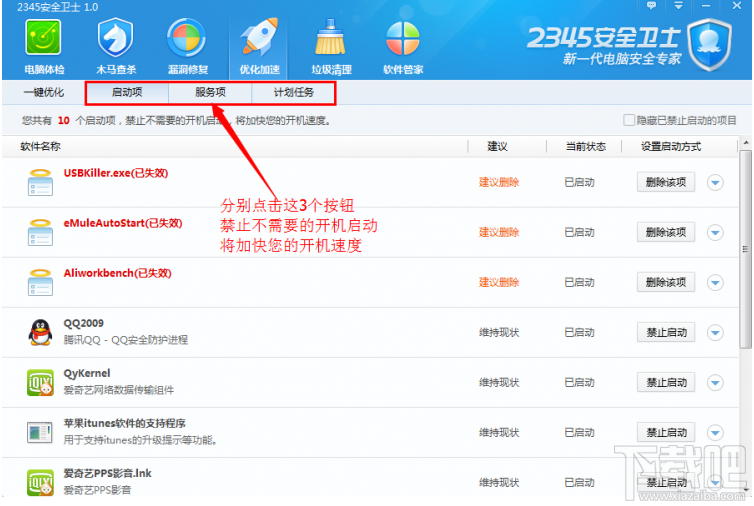754x506 pixels.
Task: Click the 设置启动方式 column header
Action: click(x=671, y=147)
